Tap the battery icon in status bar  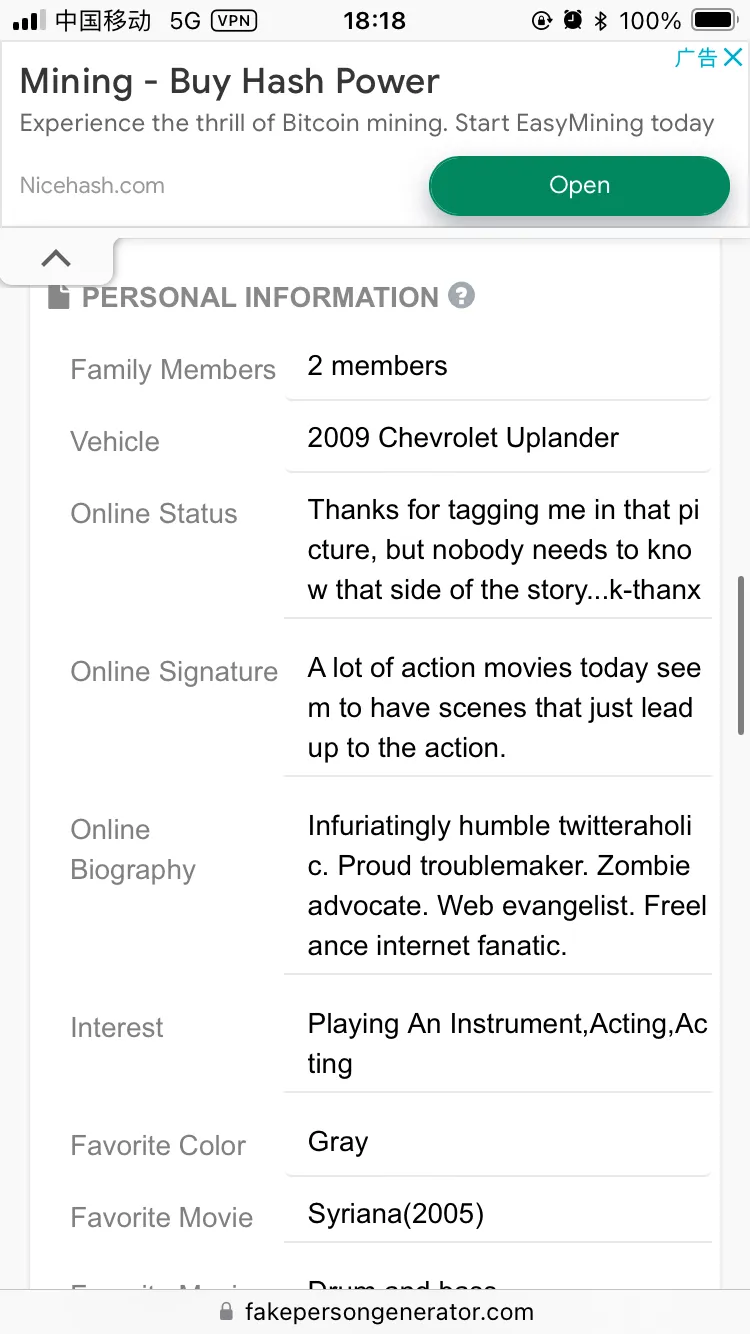click(x=713, y=20)
